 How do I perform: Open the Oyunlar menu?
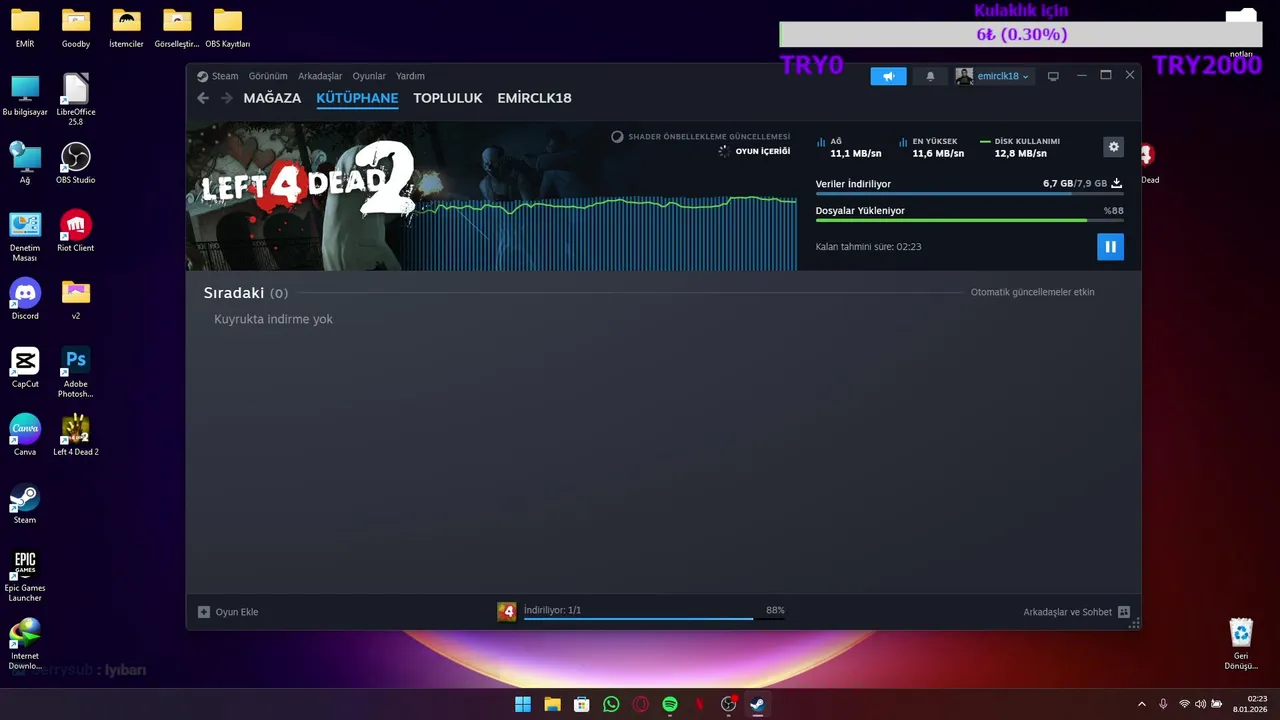[x=369, y=76]
